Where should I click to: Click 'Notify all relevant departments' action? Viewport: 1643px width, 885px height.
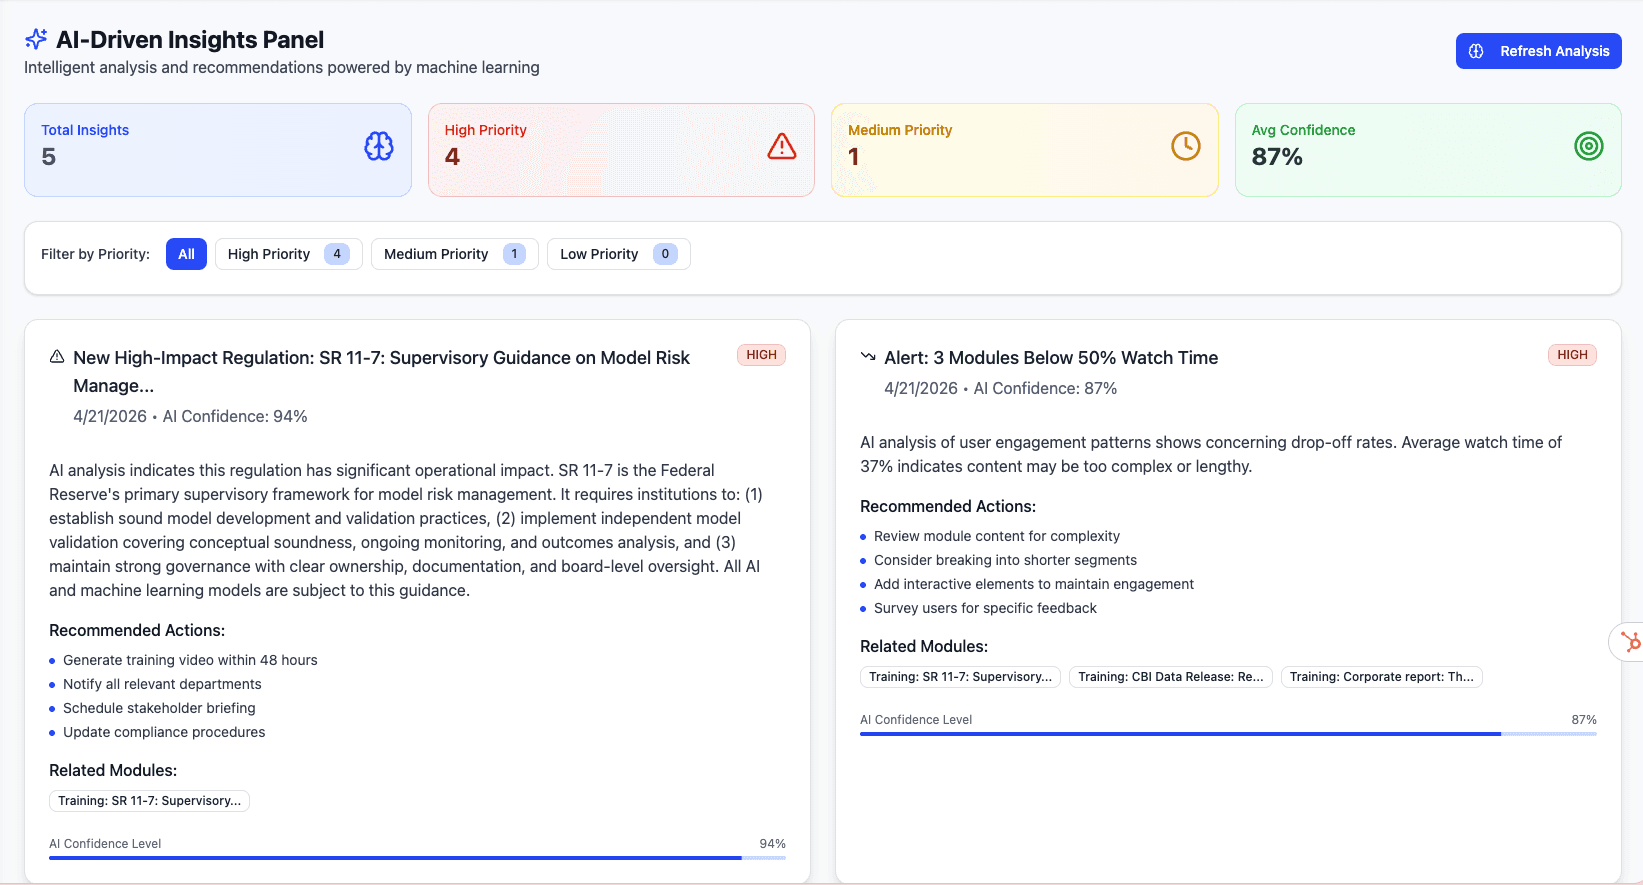pyautogui.click(x=162, y=684)
